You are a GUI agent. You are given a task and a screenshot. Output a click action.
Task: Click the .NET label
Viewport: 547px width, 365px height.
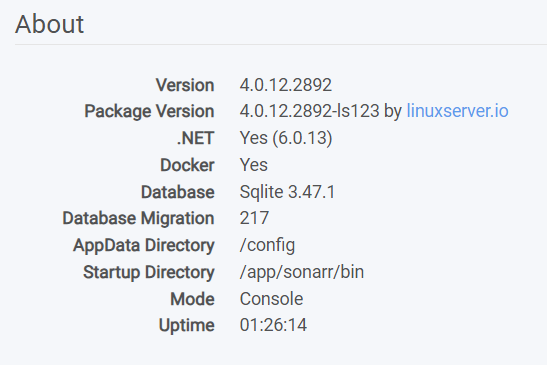195,138
